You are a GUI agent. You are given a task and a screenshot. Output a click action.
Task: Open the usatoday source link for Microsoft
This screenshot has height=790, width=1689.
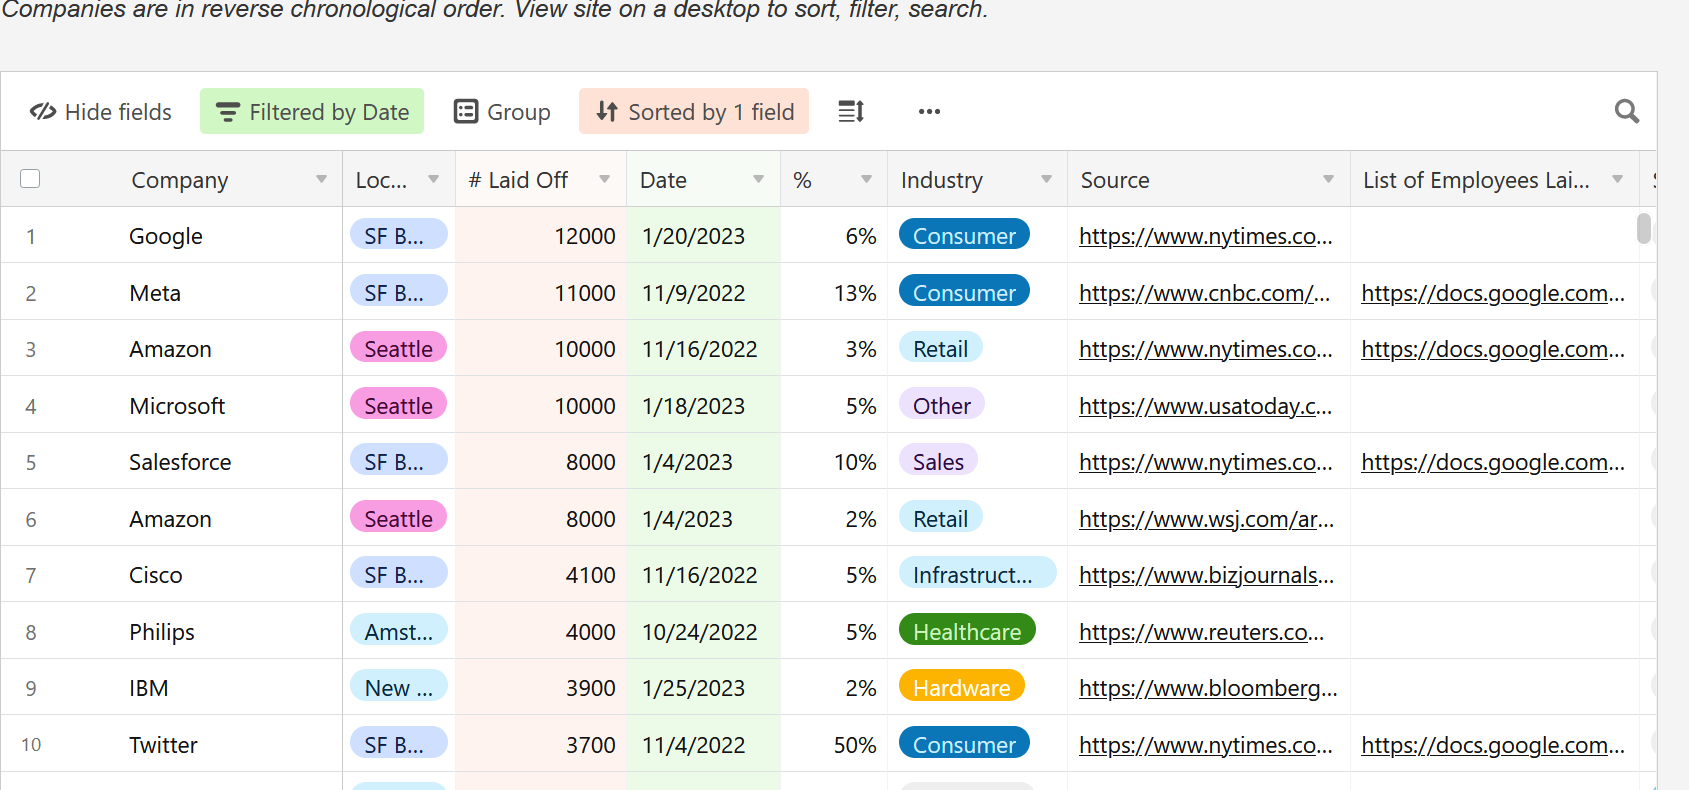1206,406
